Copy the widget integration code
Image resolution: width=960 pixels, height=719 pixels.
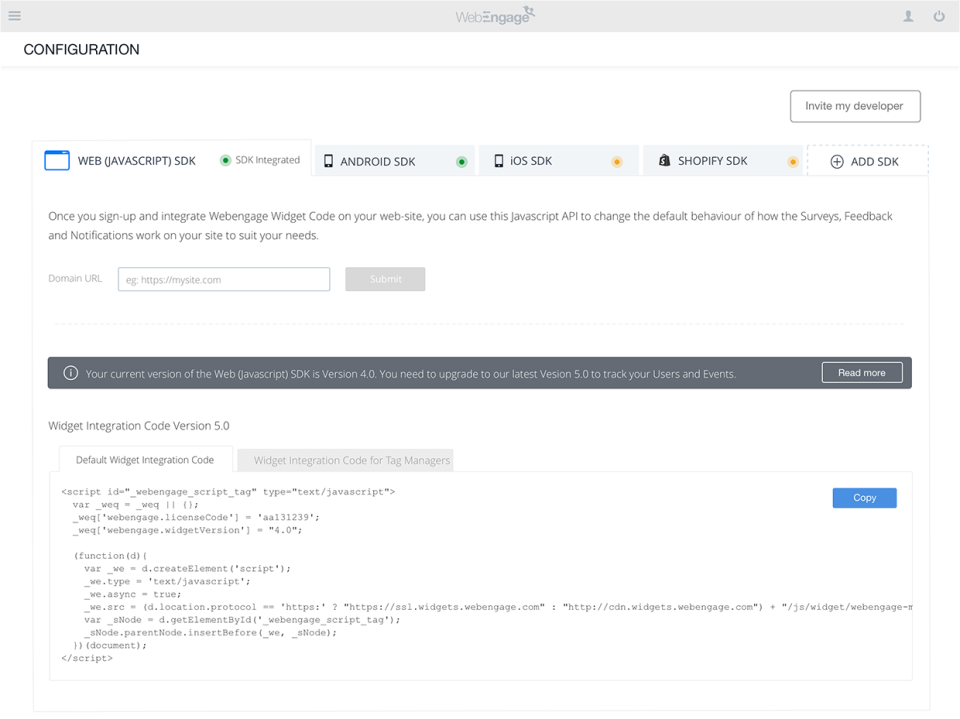864,498
